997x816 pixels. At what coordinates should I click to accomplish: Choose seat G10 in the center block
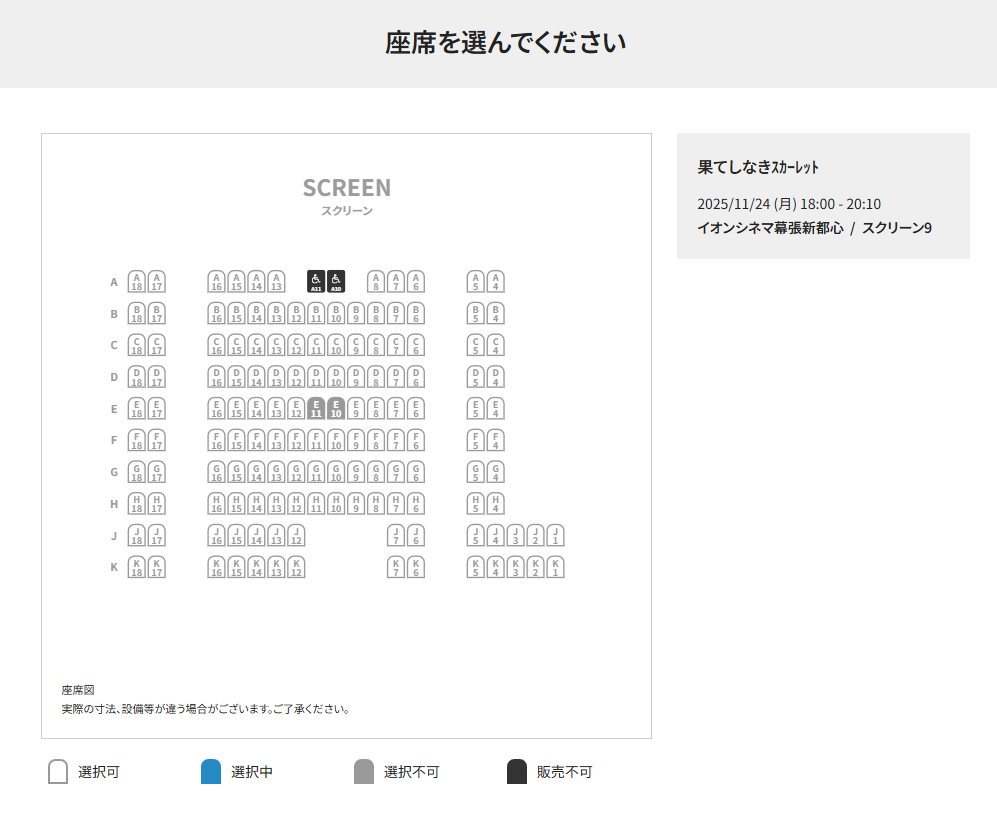336,472
